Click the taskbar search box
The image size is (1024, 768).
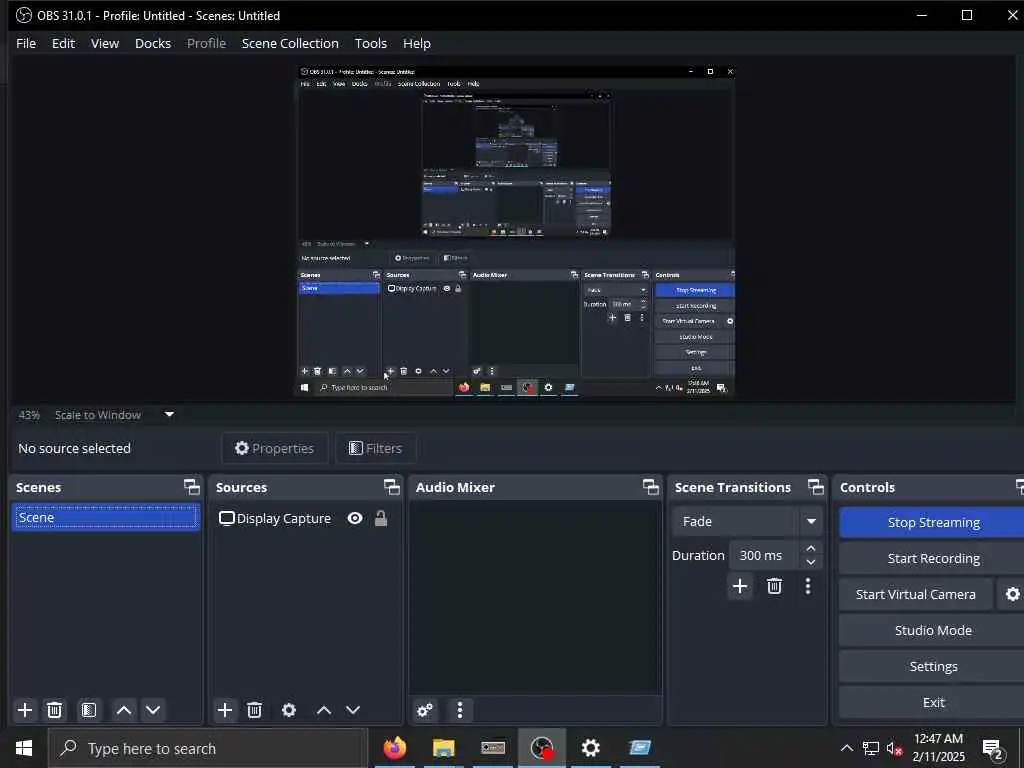coord(208,748)
